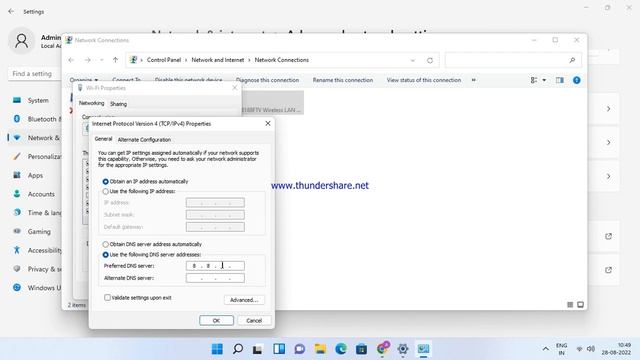Click the search magnifier in Network Connections
Image resolution: width=640 pixels, height=360 pixels.
pos(572,60)
